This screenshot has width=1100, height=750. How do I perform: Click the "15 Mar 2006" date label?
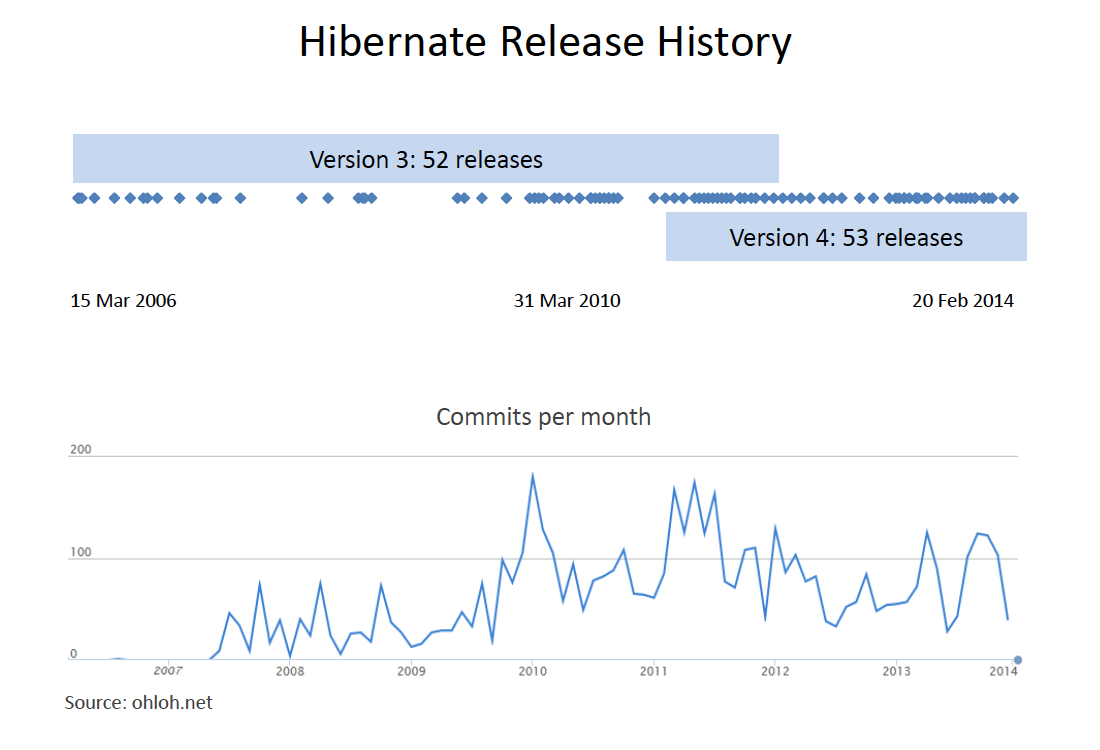tap(123, 301)
